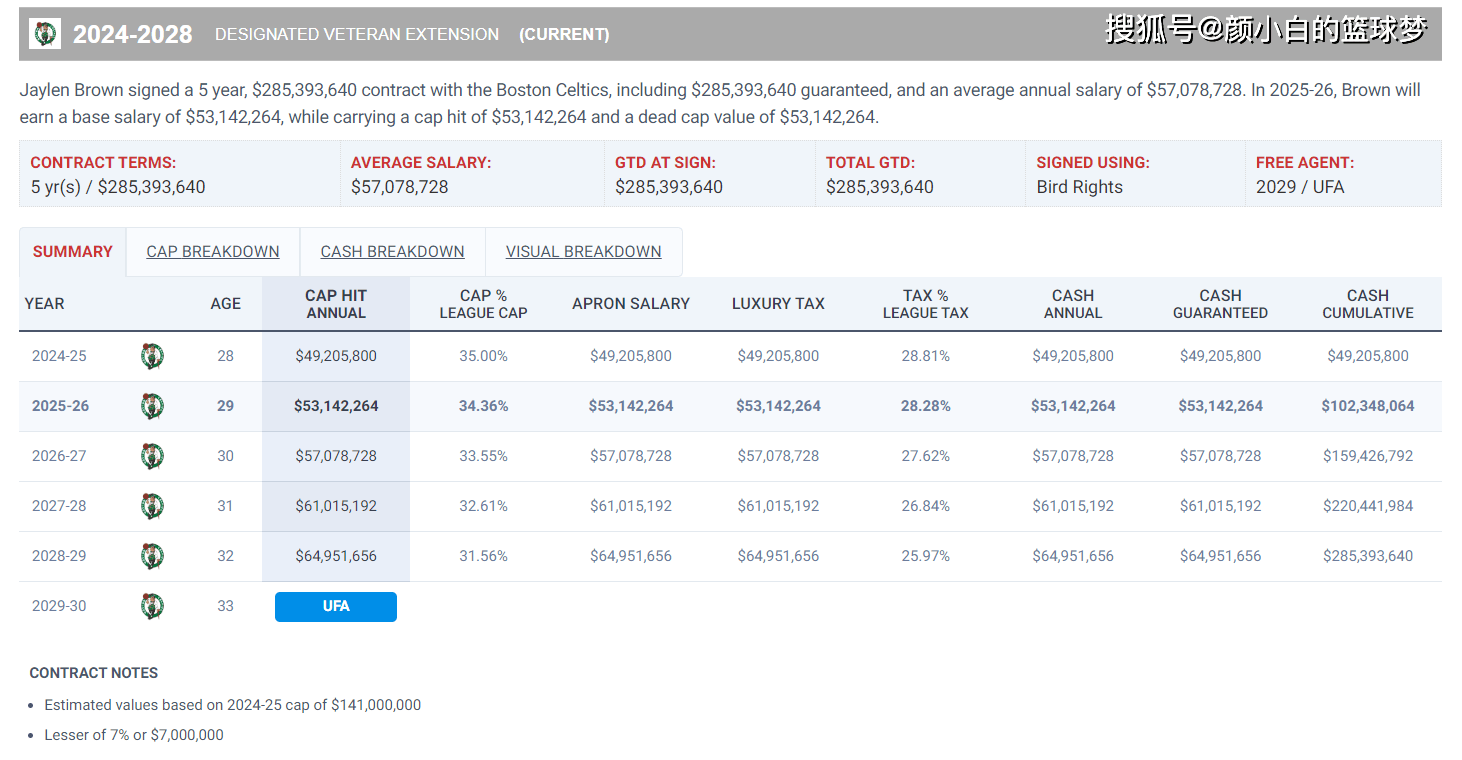
Task: Click the Luxury Tax column header
Action: [778, 304]
